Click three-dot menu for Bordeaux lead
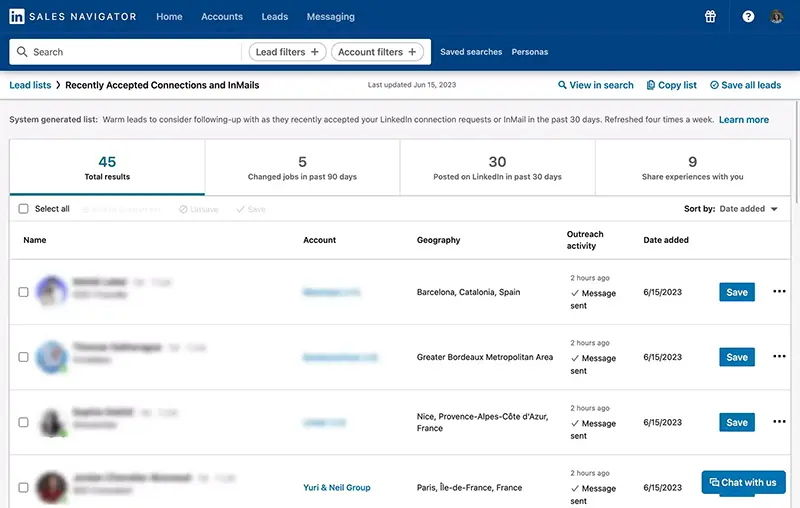Viewport: 800px width, 508px height. click(779, 356)
